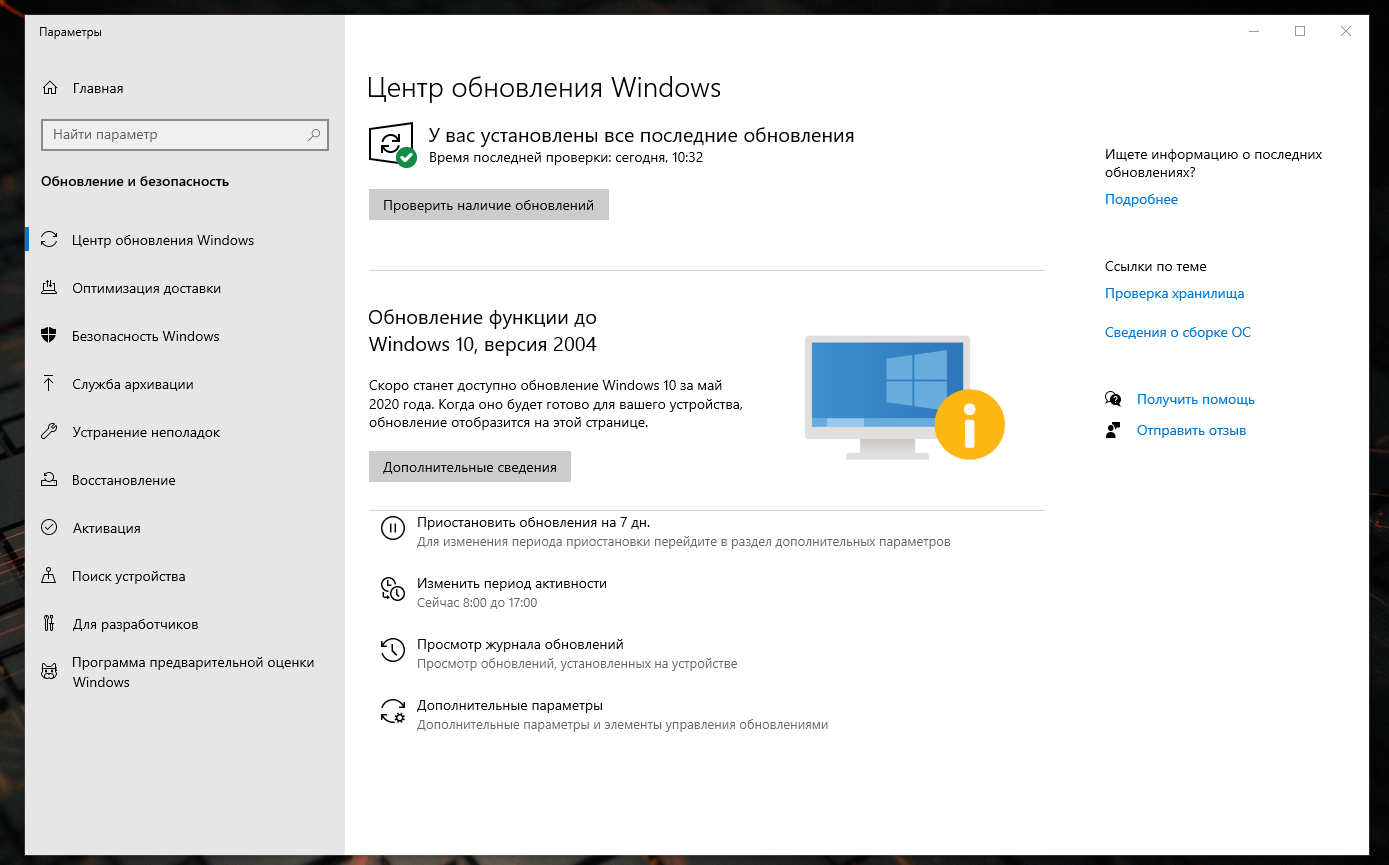The image size is (1389, 865).
Task: Click the Windows Insider Program cat icon
Action: (49, 671)
